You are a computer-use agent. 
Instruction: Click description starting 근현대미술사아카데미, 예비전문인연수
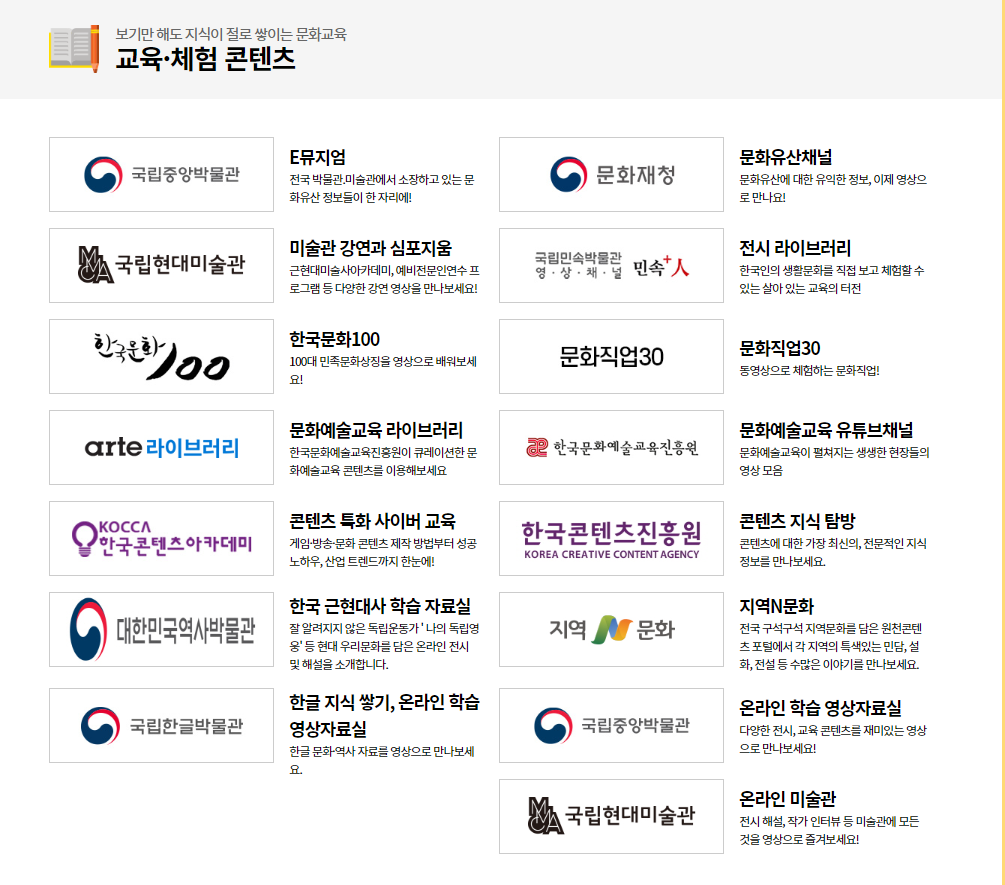[385, 279]
